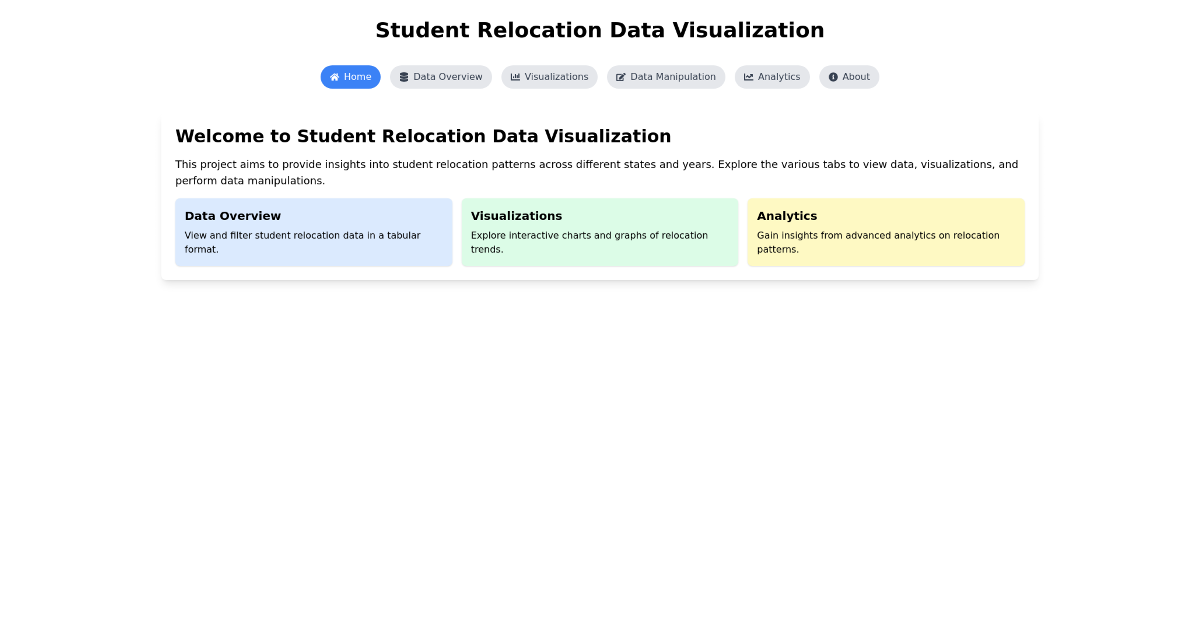Select the database icon beside Data Overview

tap(403, 77)
